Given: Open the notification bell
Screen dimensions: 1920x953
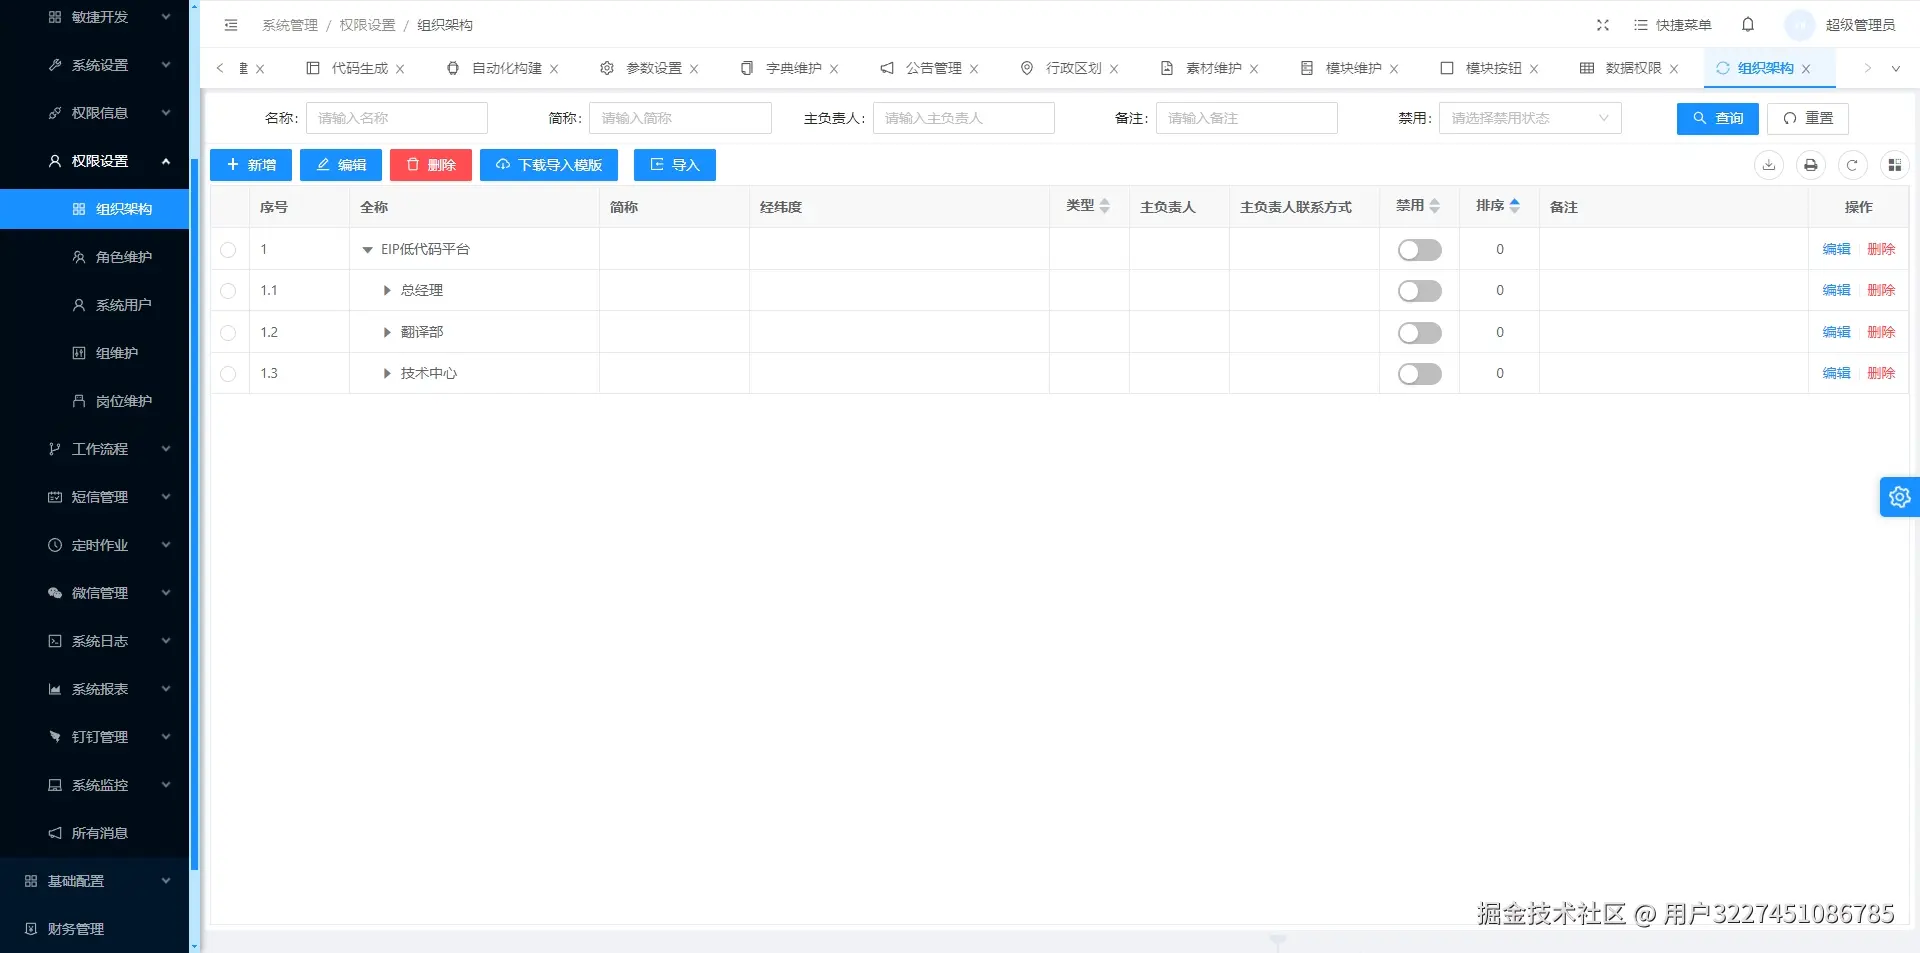Looking at the screenshot, I should tap(1748, 24).
